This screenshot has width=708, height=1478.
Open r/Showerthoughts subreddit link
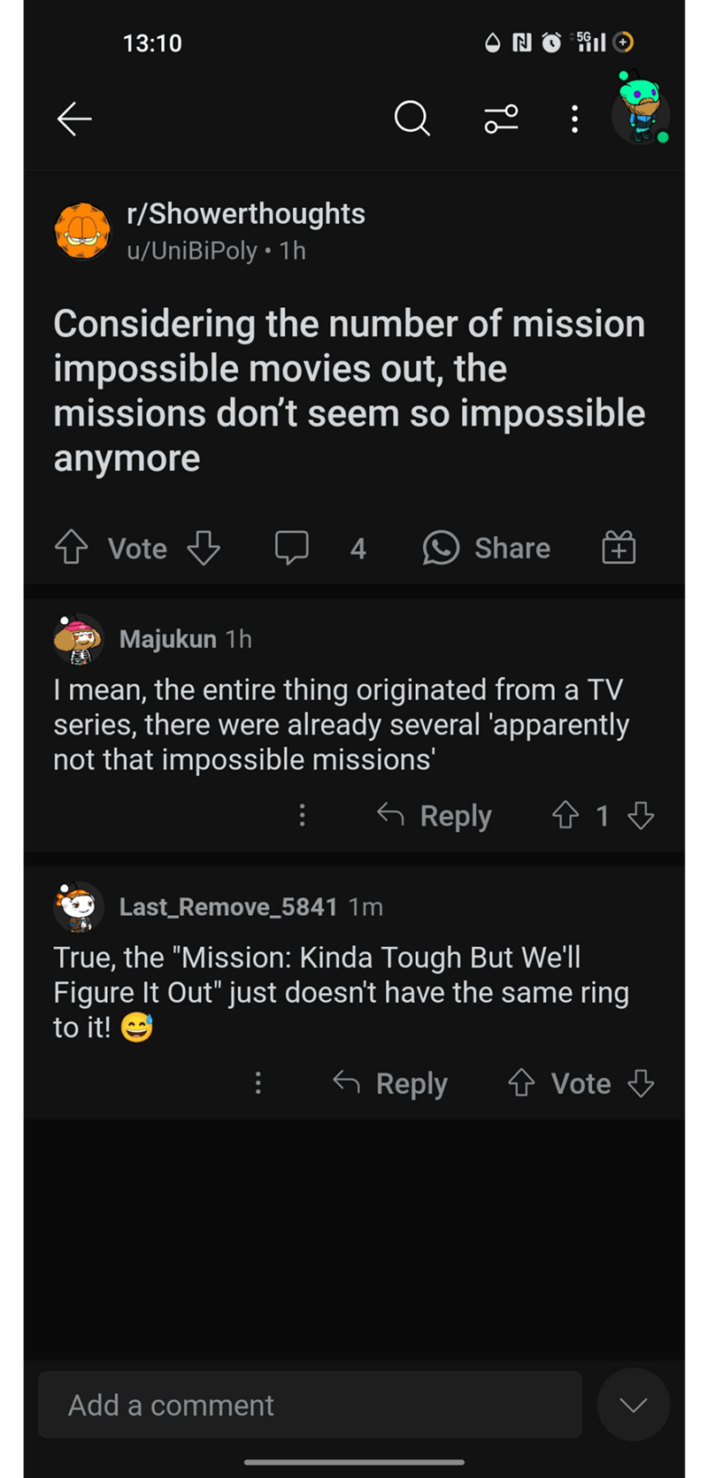pos(246,214)
